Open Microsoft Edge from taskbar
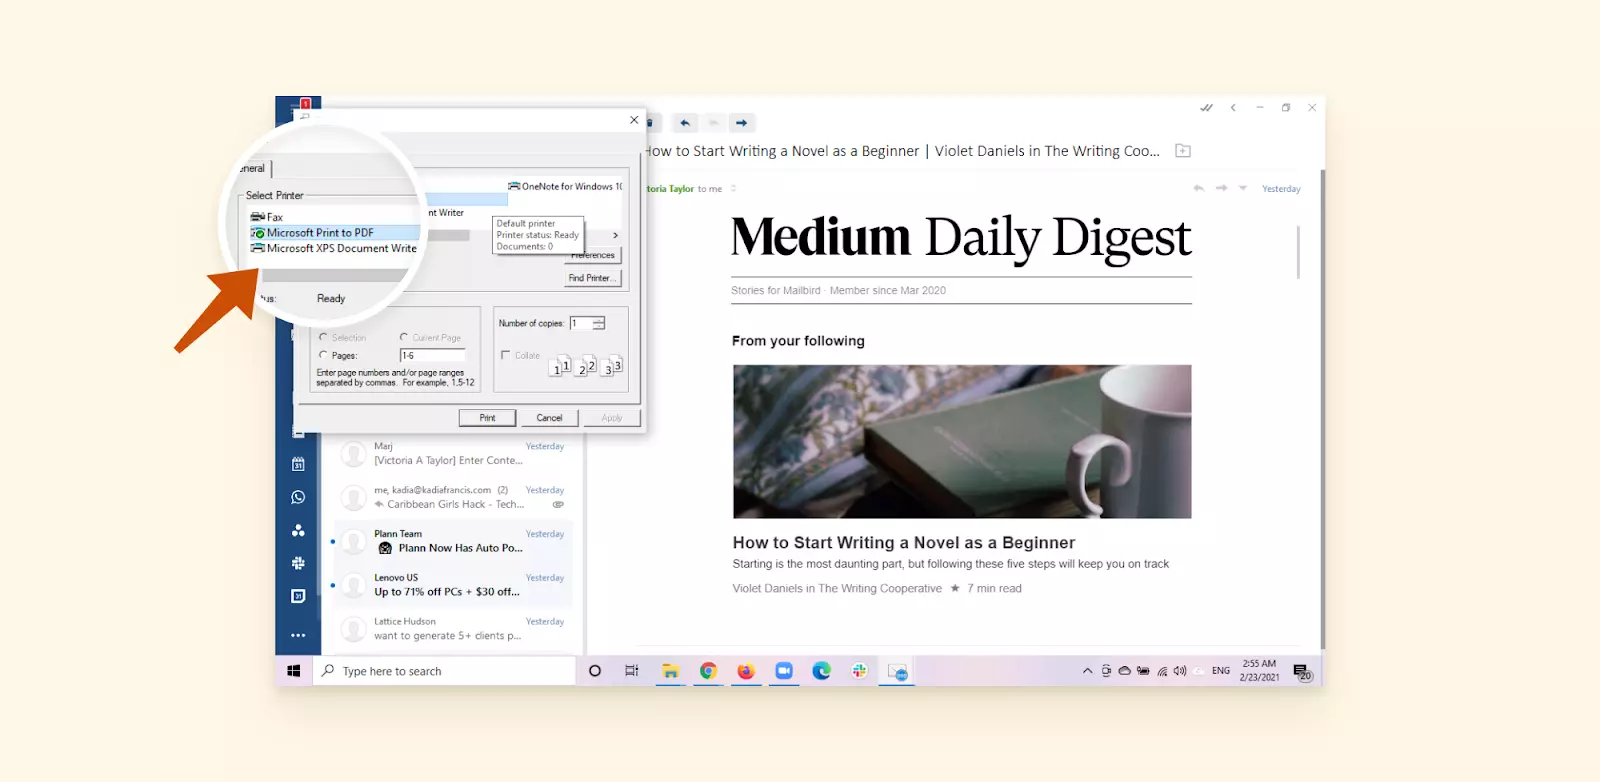Screen dimensions: 1600x782 (x=822, y=671)
